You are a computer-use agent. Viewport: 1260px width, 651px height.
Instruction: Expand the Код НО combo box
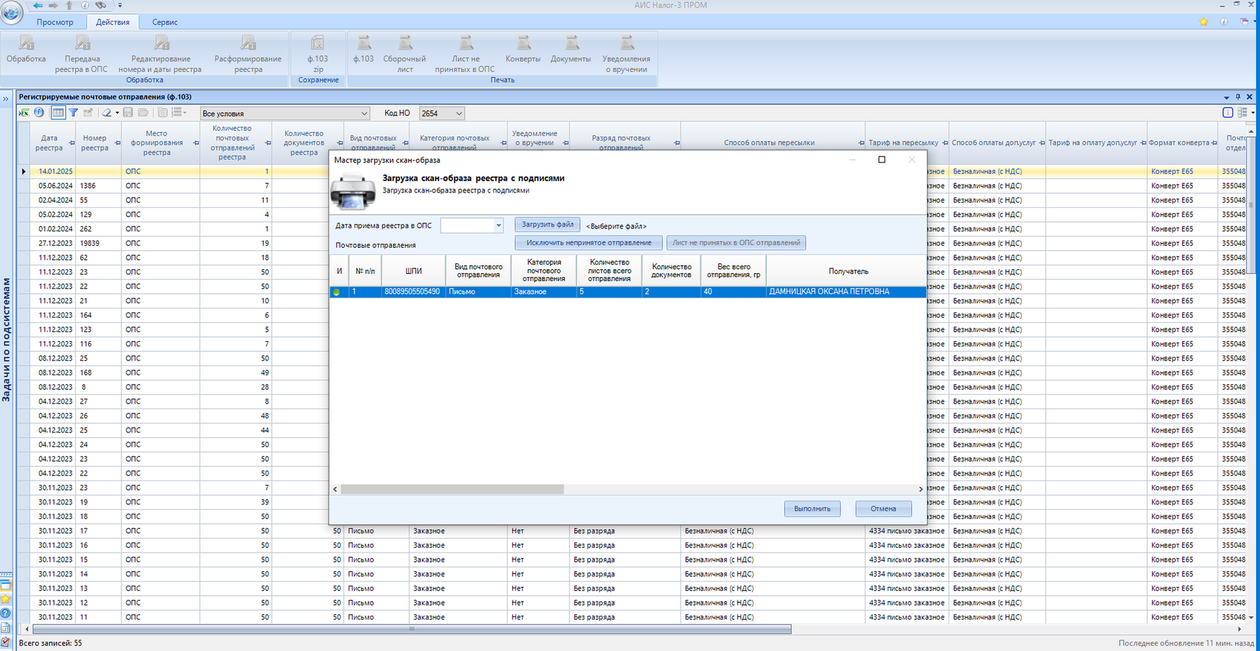[458, 114]
